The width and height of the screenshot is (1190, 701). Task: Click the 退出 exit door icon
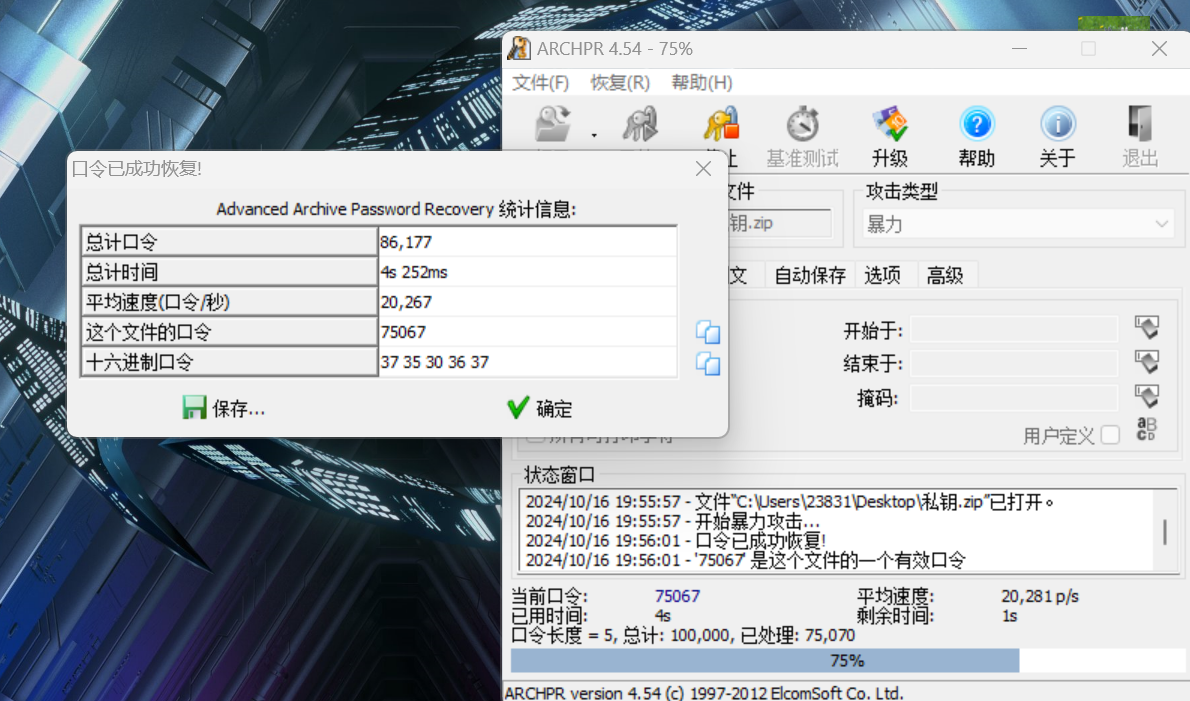(1140, 137)
